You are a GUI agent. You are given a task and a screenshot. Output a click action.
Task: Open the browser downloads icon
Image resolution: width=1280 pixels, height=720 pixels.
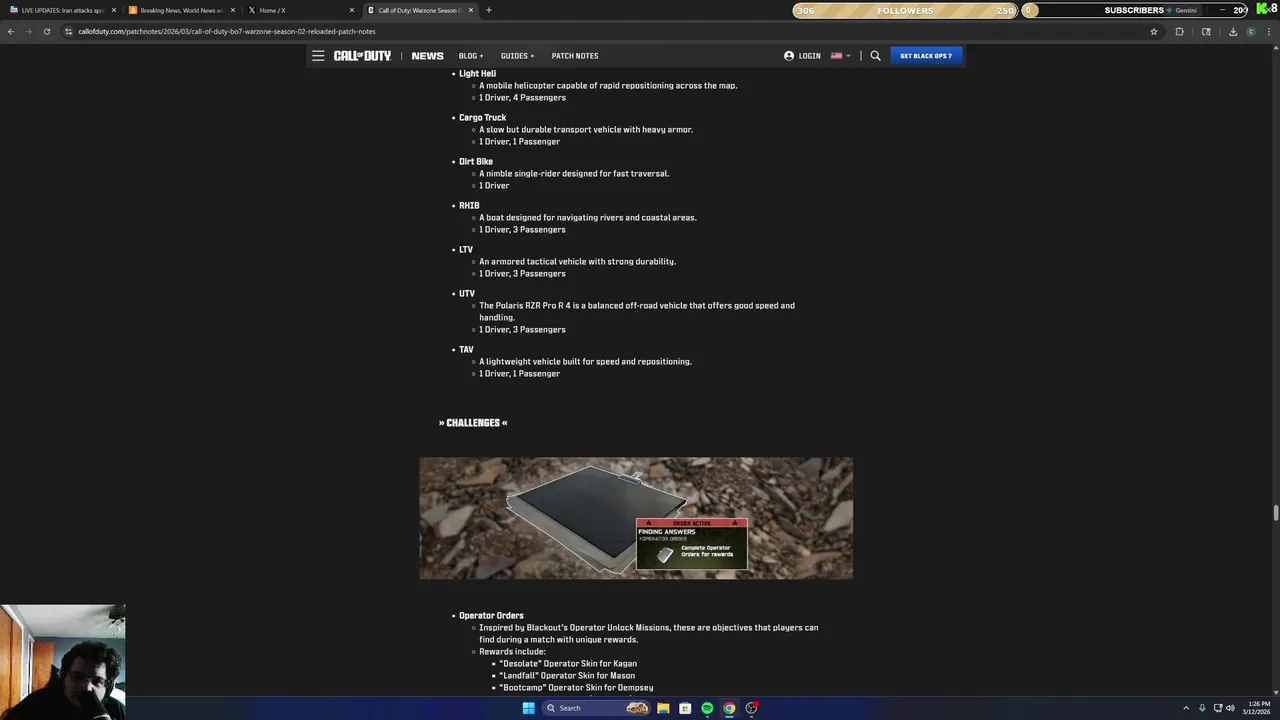pyautogui.click(x=1232, y=31)
